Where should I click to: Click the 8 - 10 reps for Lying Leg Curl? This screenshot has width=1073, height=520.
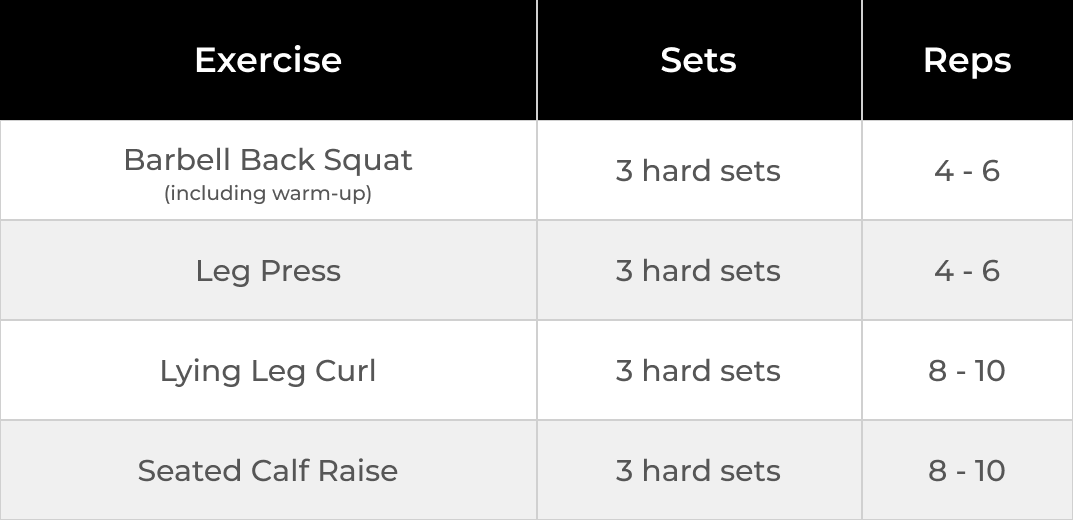[x=967, y=370]
